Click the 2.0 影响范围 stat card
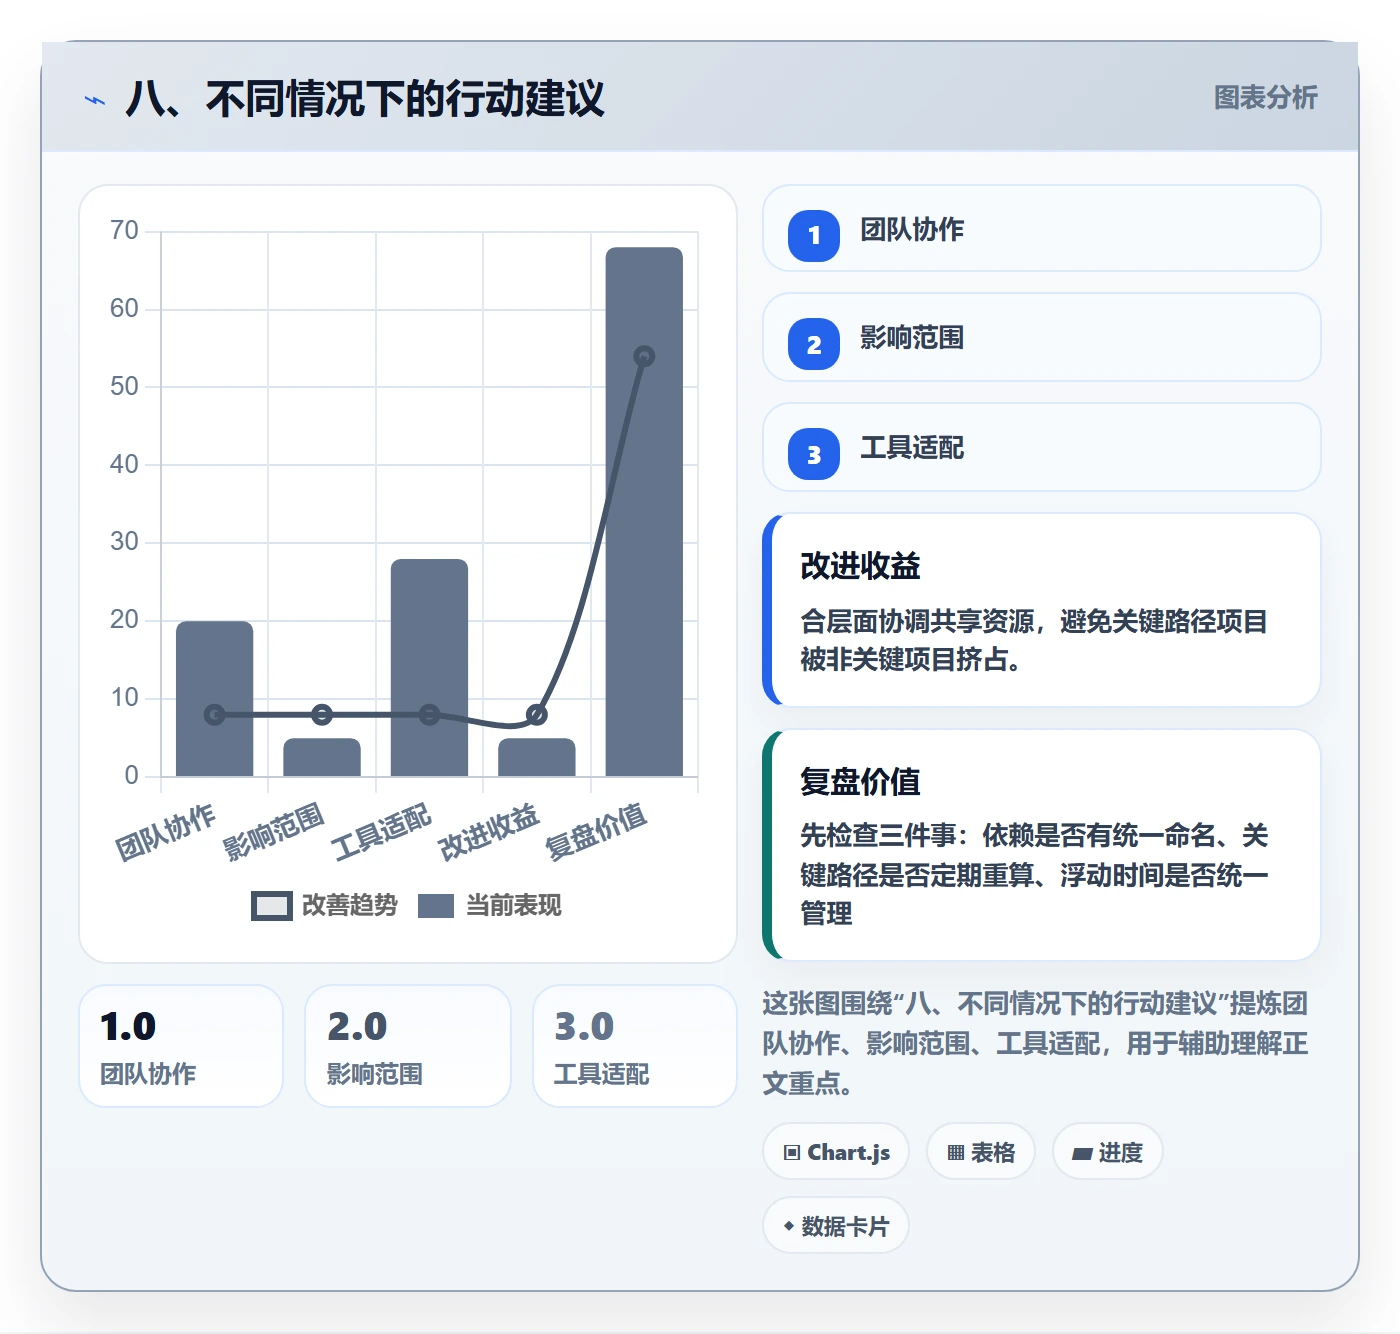This screenshot has height=1334, width=1400. click(408, 1046)
